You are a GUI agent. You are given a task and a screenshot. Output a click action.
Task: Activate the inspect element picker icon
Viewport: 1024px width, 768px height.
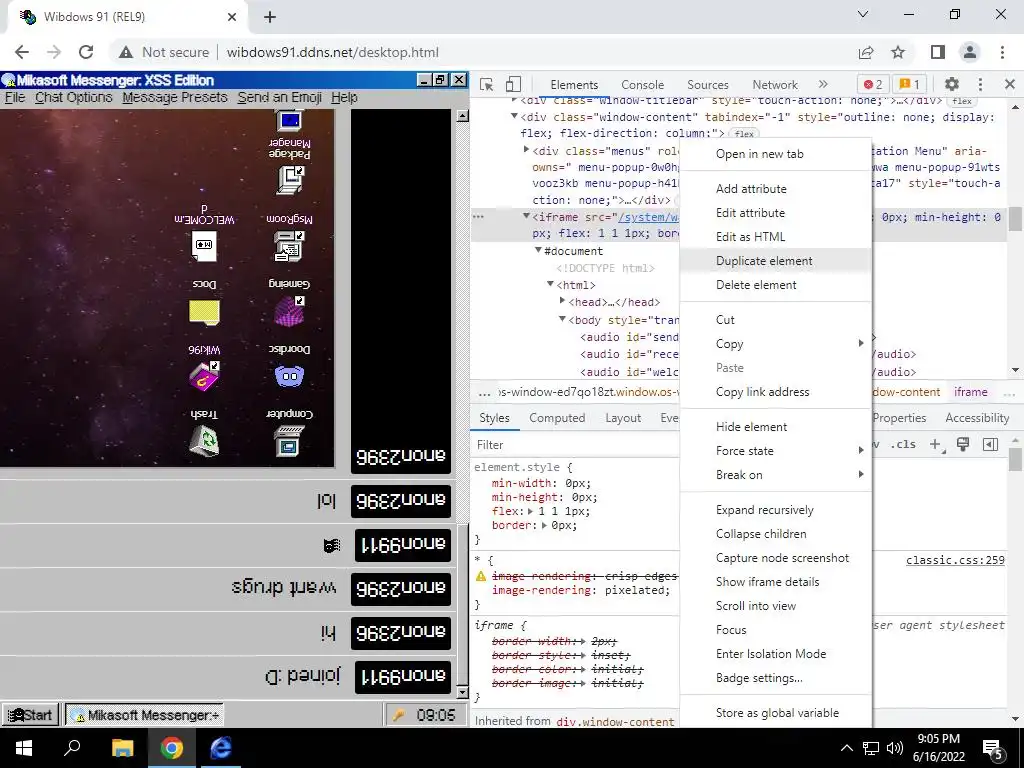[x=486, y=84]
